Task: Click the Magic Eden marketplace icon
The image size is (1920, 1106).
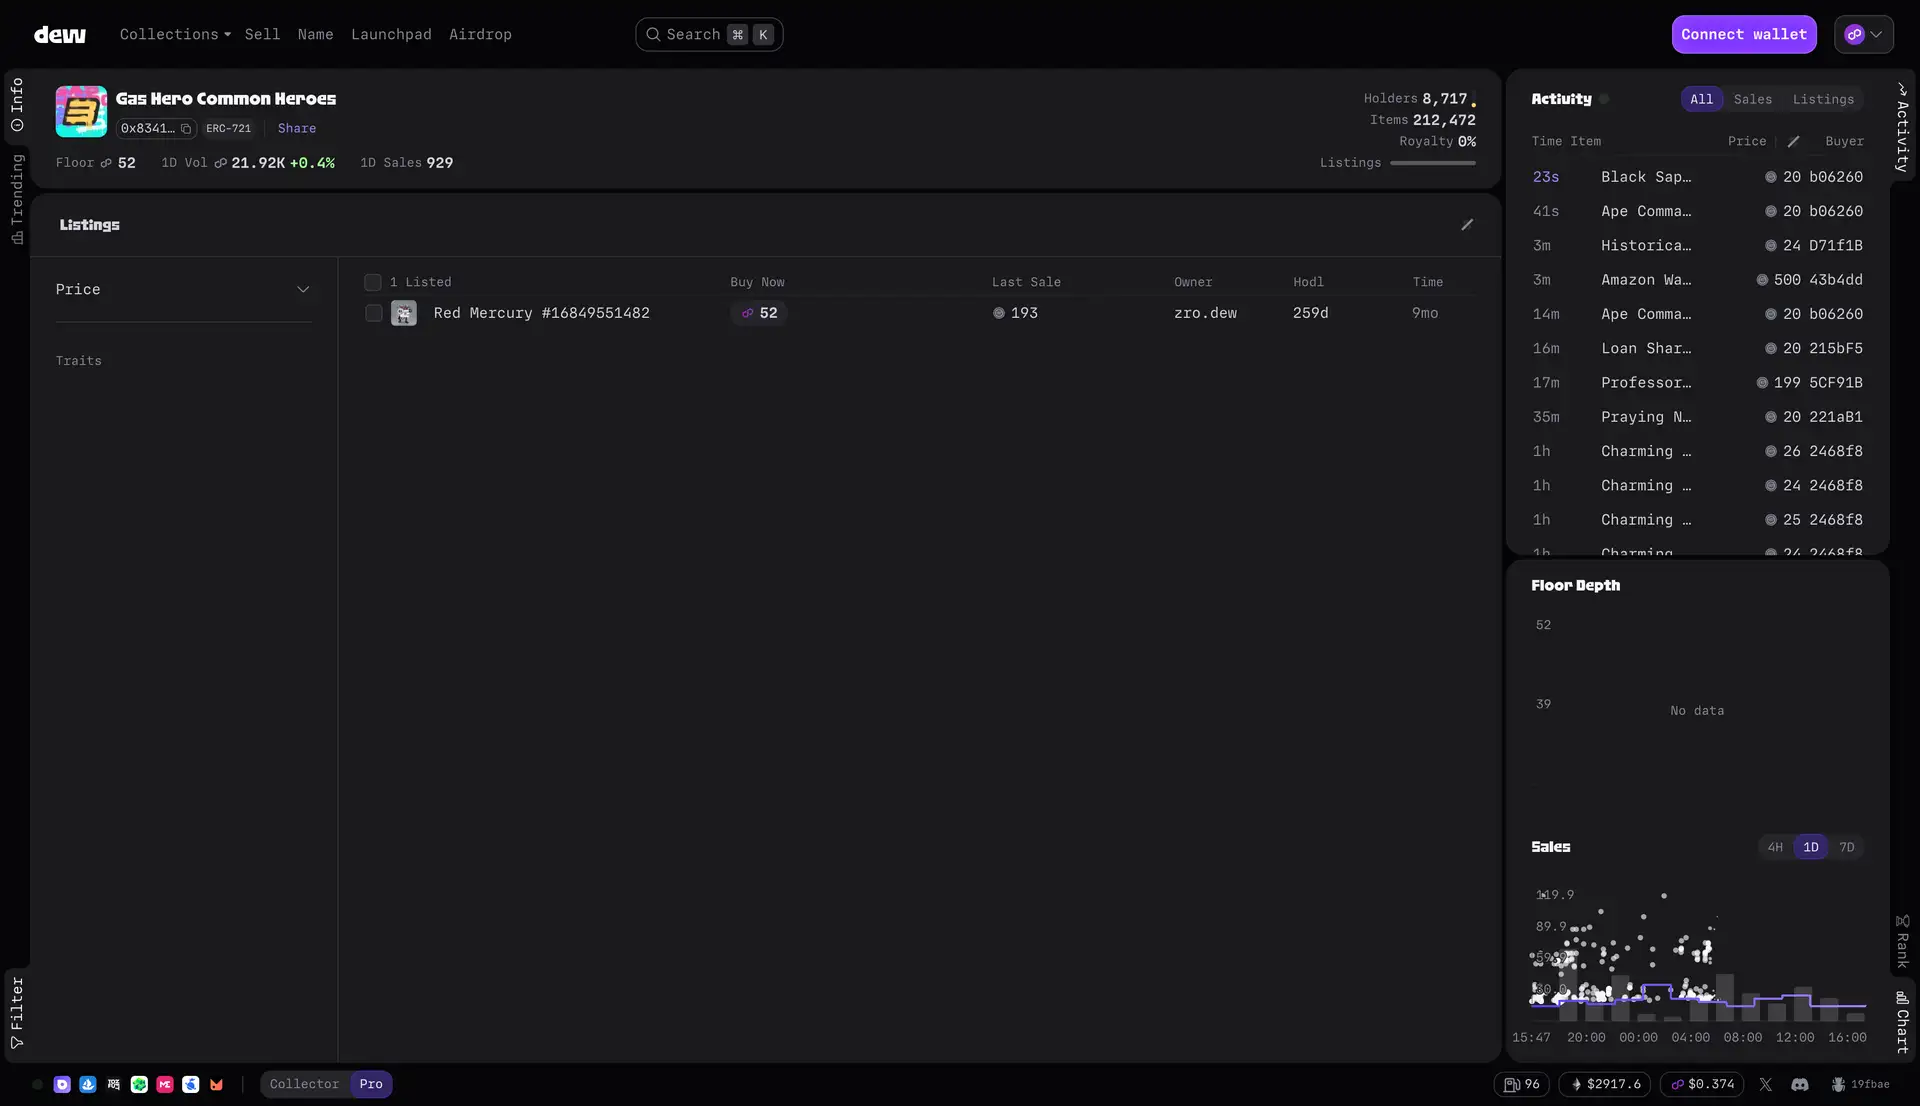Action: pos(165,1084)
